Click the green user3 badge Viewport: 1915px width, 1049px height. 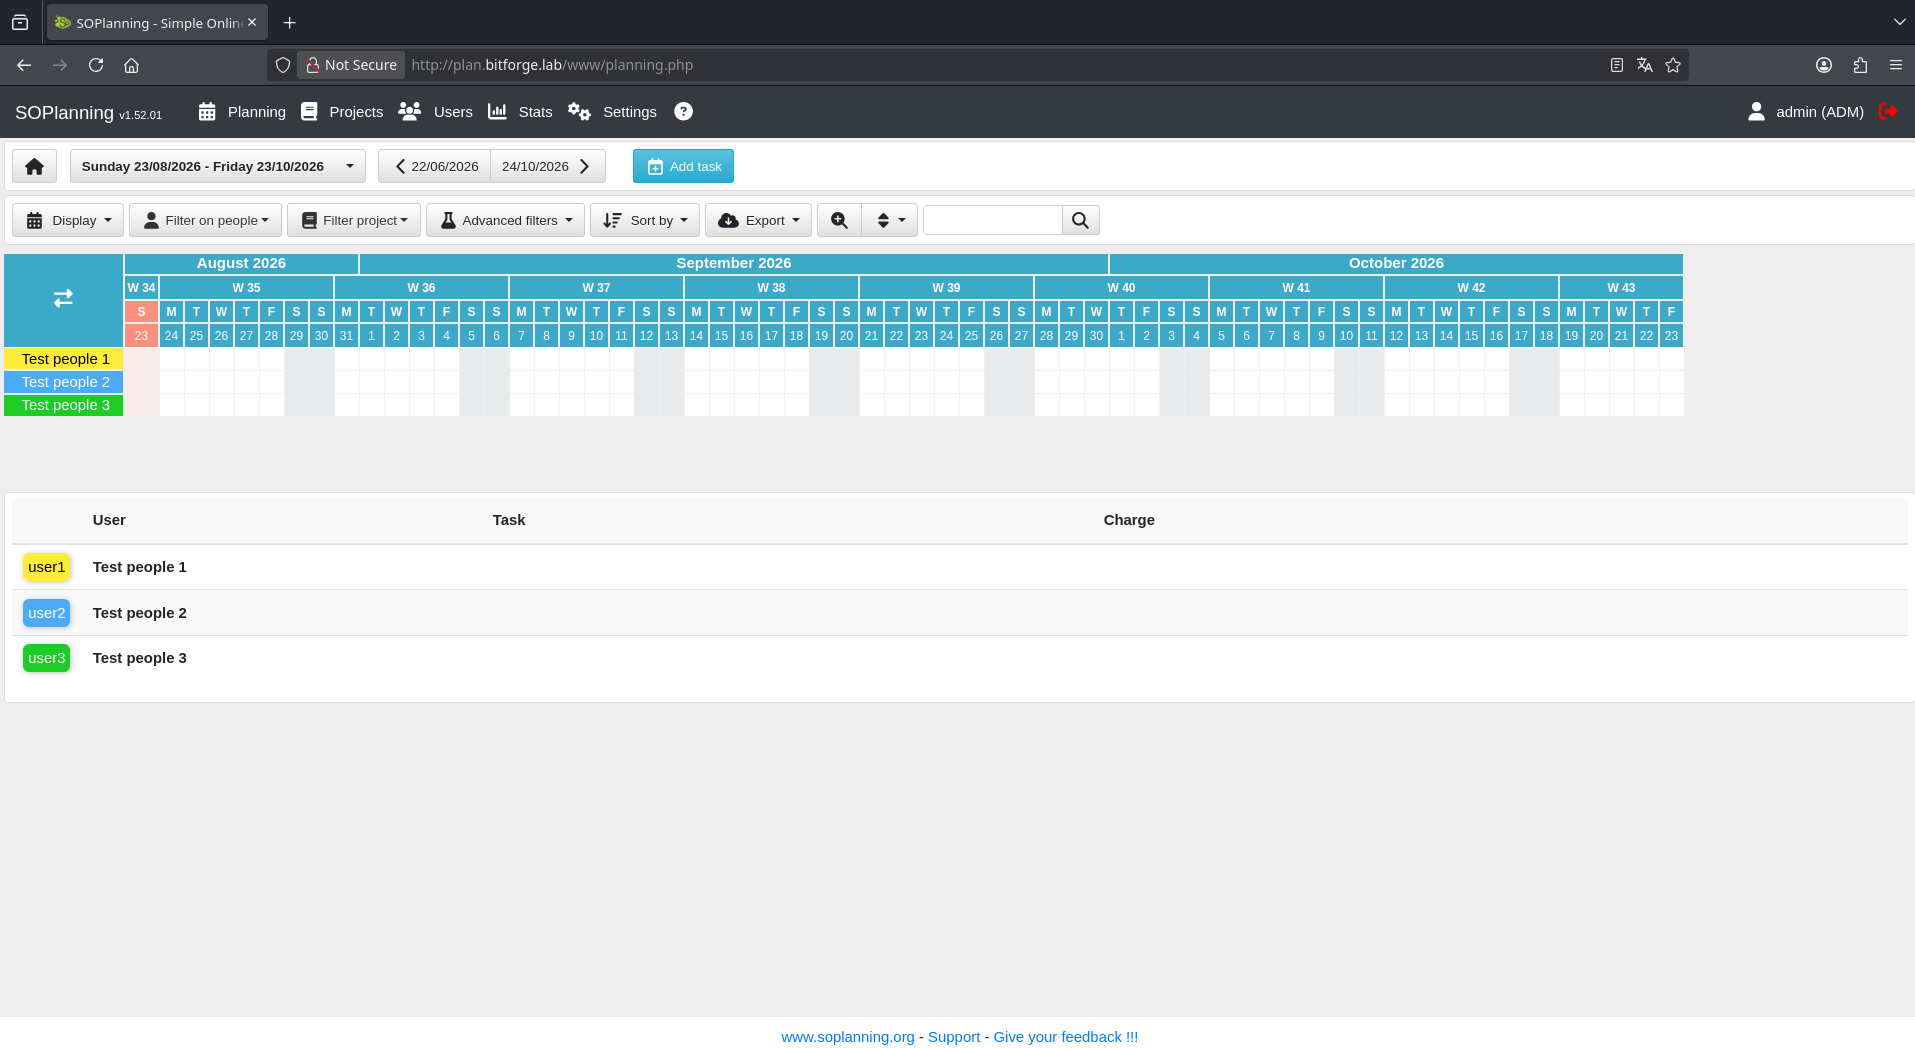click(46, 658)
